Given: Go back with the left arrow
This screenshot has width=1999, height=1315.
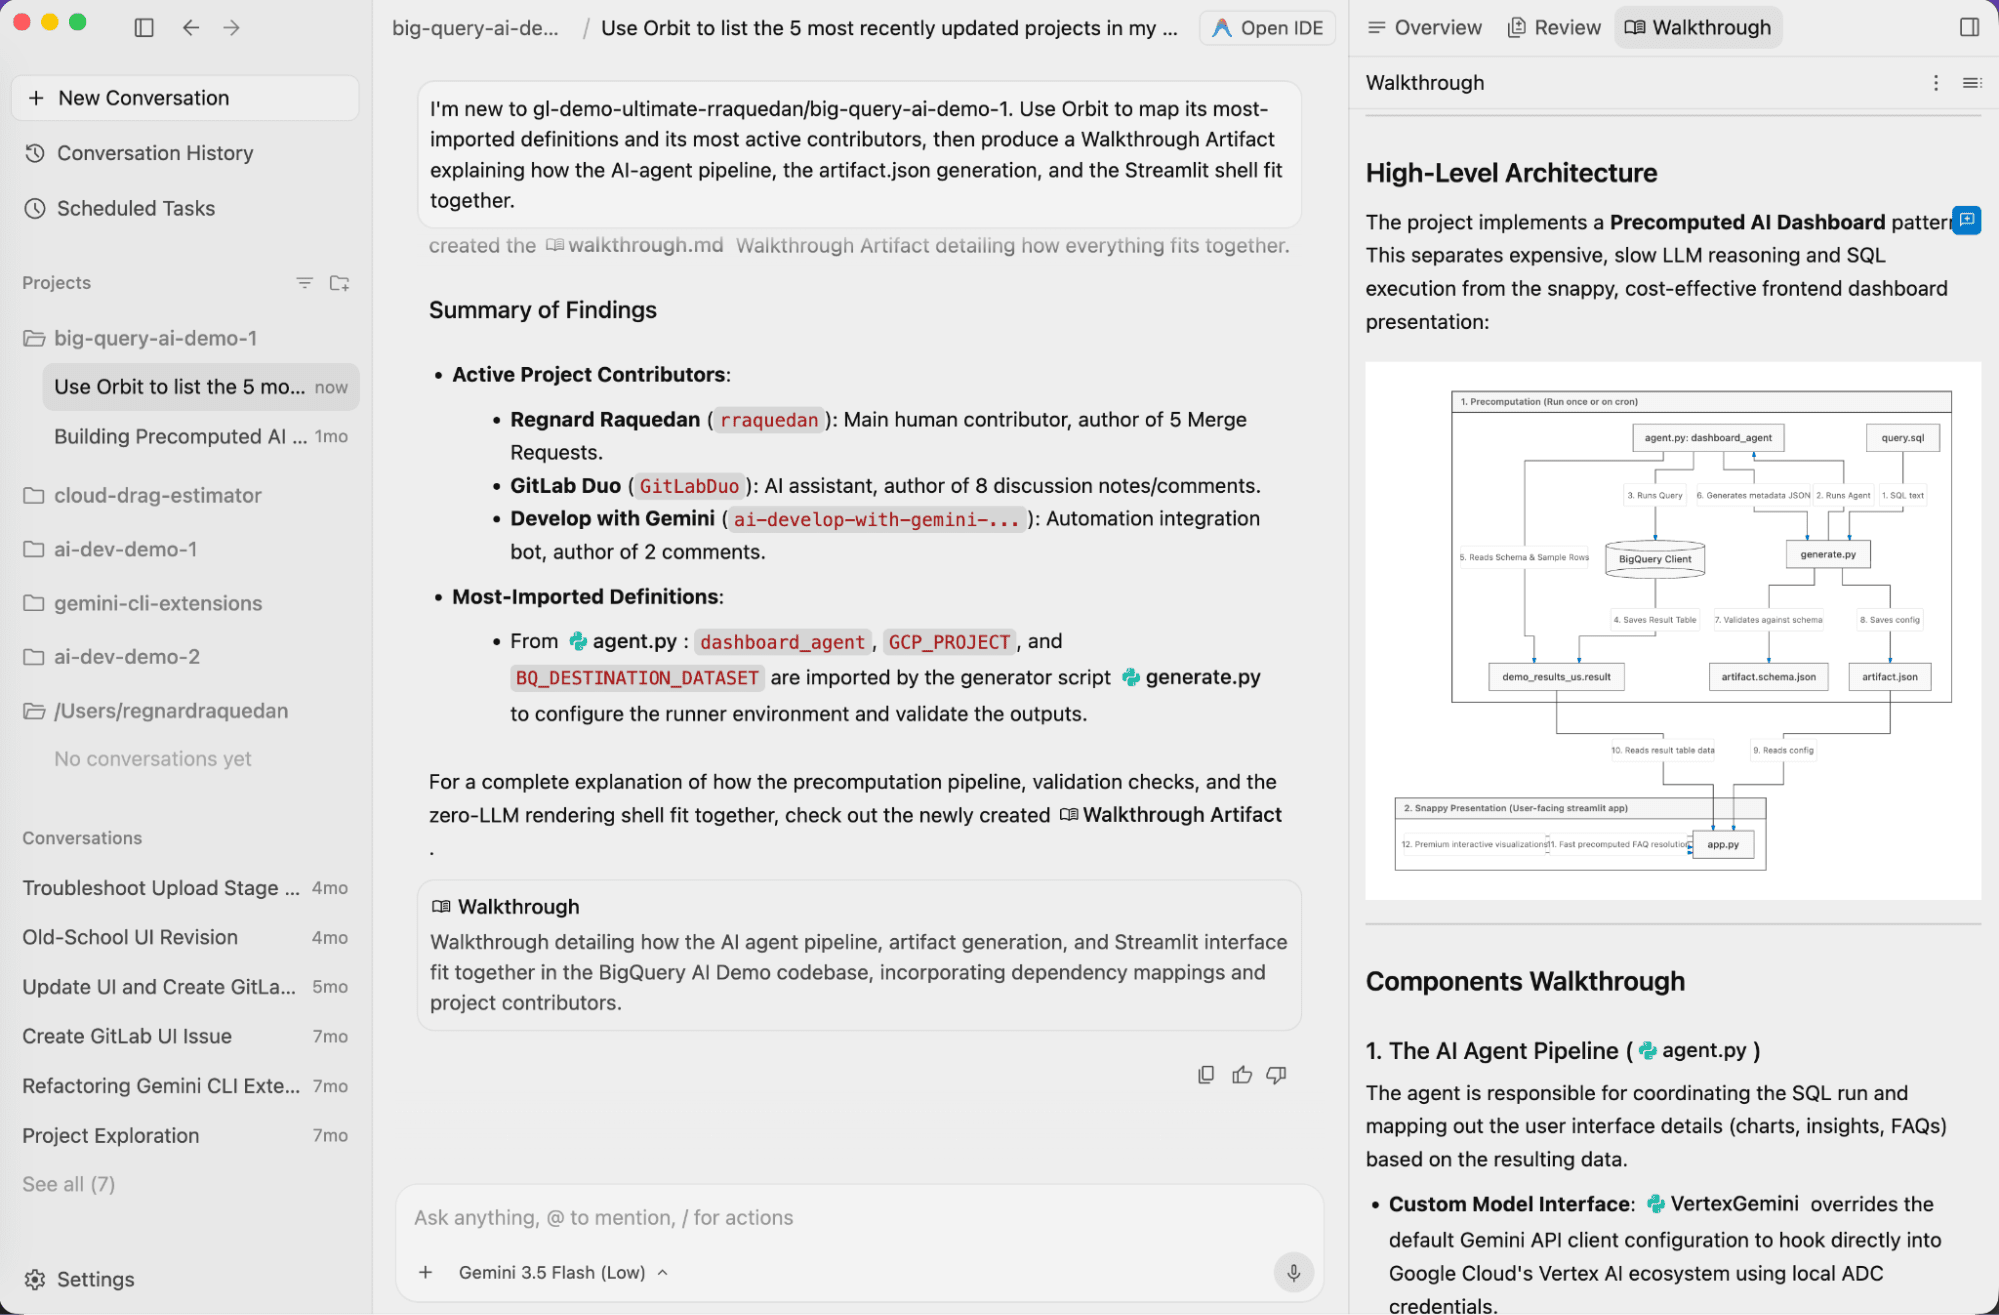Looking at the screenshot, I should point(191,28).
